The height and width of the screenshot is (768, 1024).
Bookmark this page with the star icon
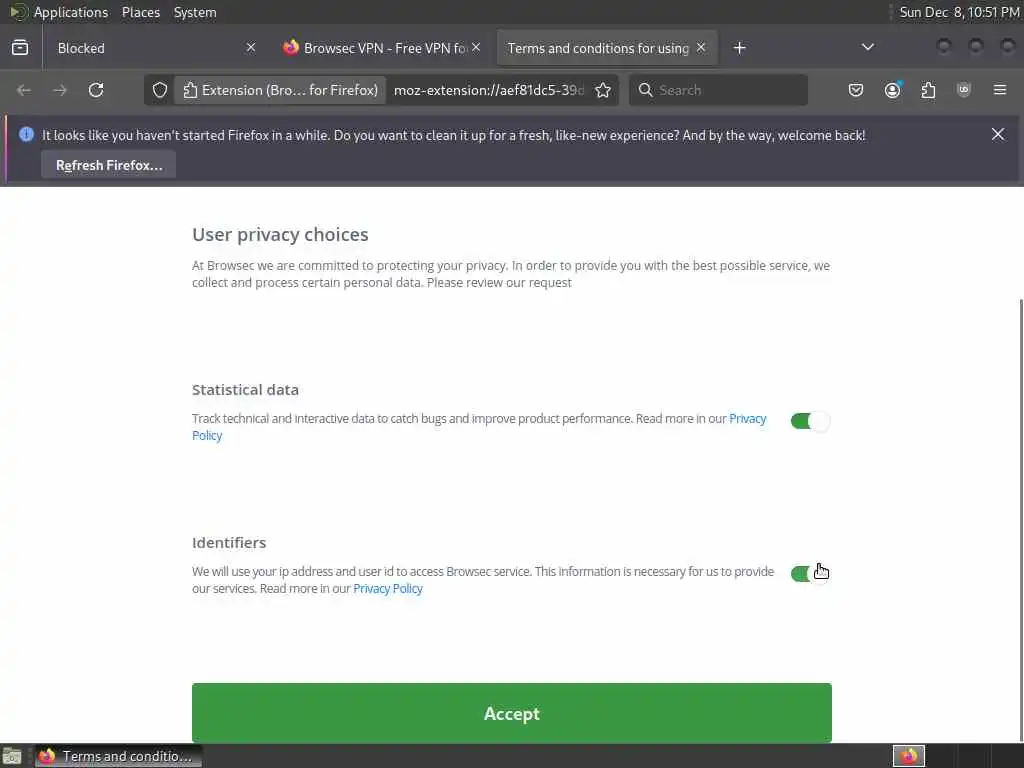[603, 90]
